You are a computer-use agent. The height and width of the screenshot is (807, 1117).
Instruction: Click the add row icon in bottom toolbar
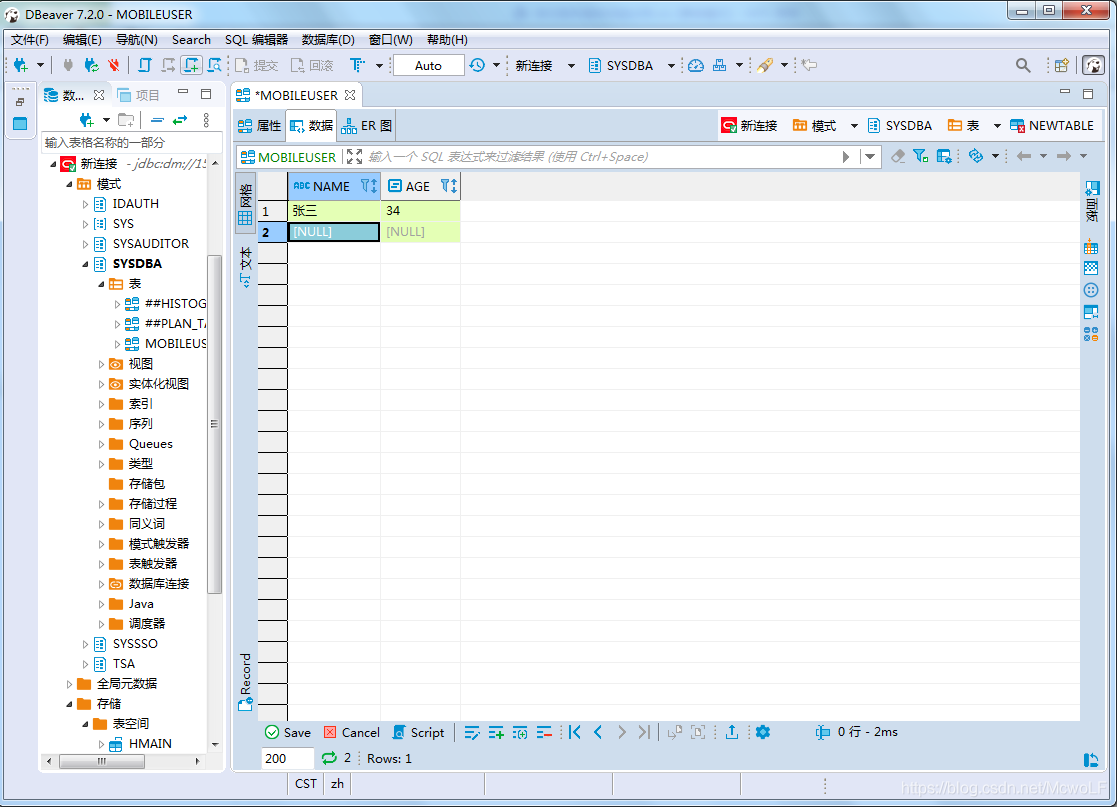click(x=496, y=732)
